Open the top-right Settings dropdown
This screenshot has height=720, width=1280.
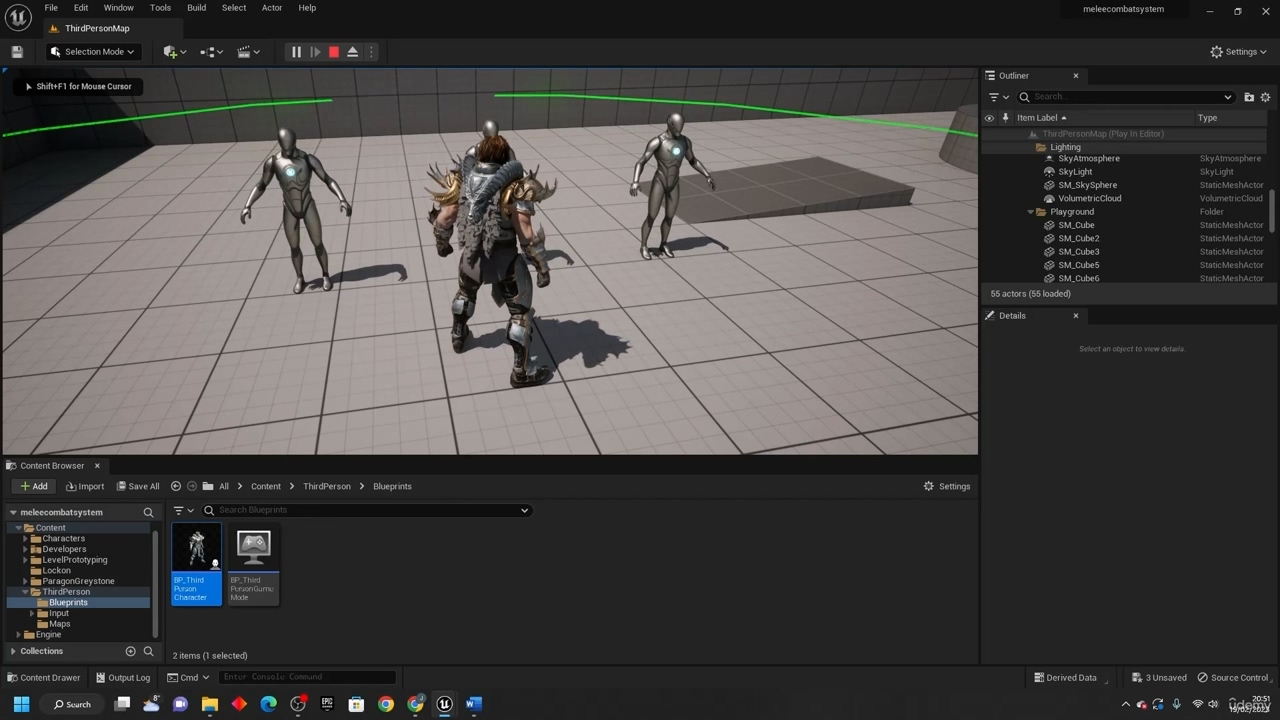(x=1238, y=52)
